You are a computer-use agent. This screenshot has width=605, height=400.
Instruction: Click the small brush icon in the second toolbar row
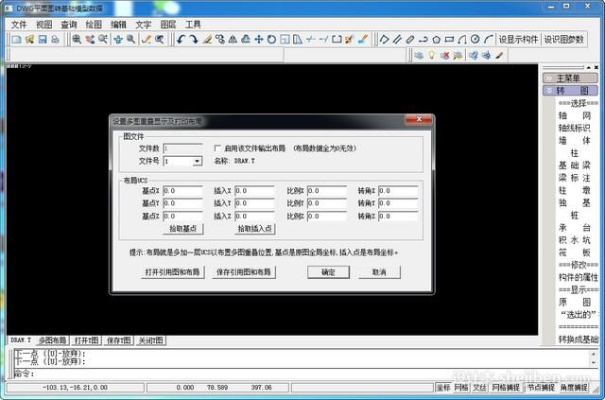click(x=500, y=56)
